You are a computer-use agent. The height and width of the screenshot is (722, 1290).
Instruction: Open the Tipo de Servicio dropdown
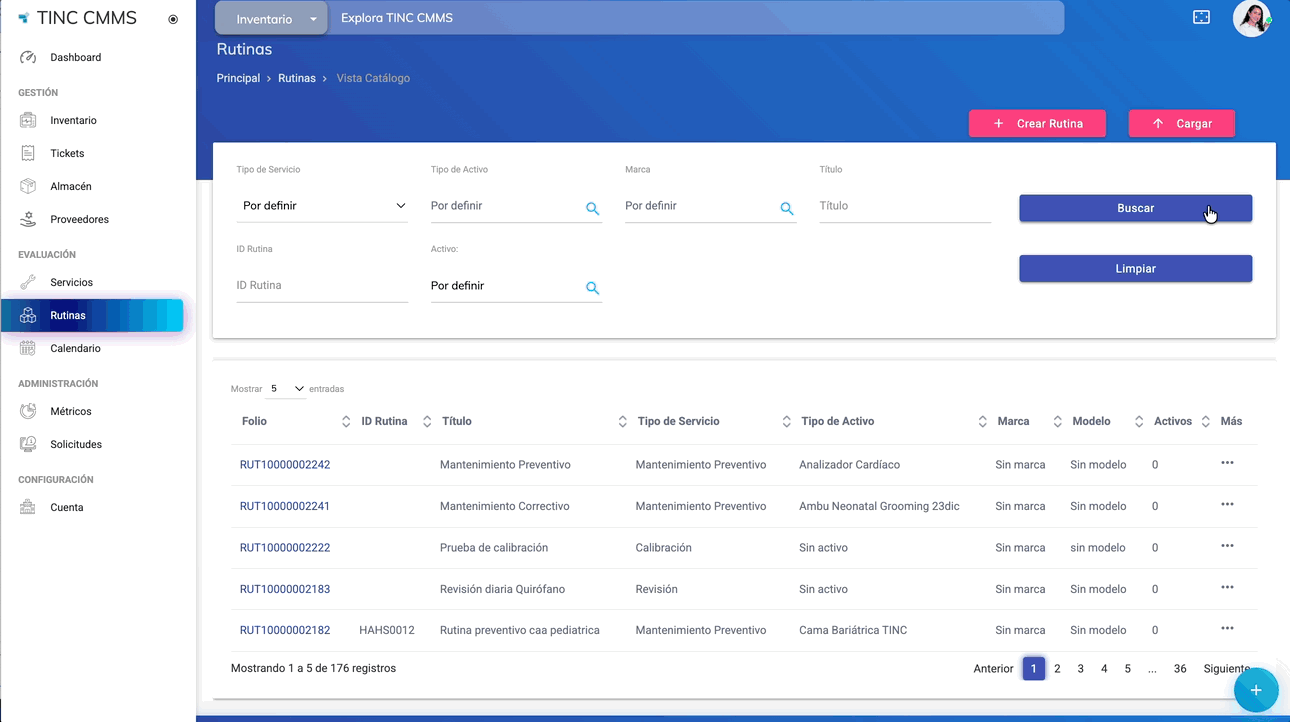323,206
